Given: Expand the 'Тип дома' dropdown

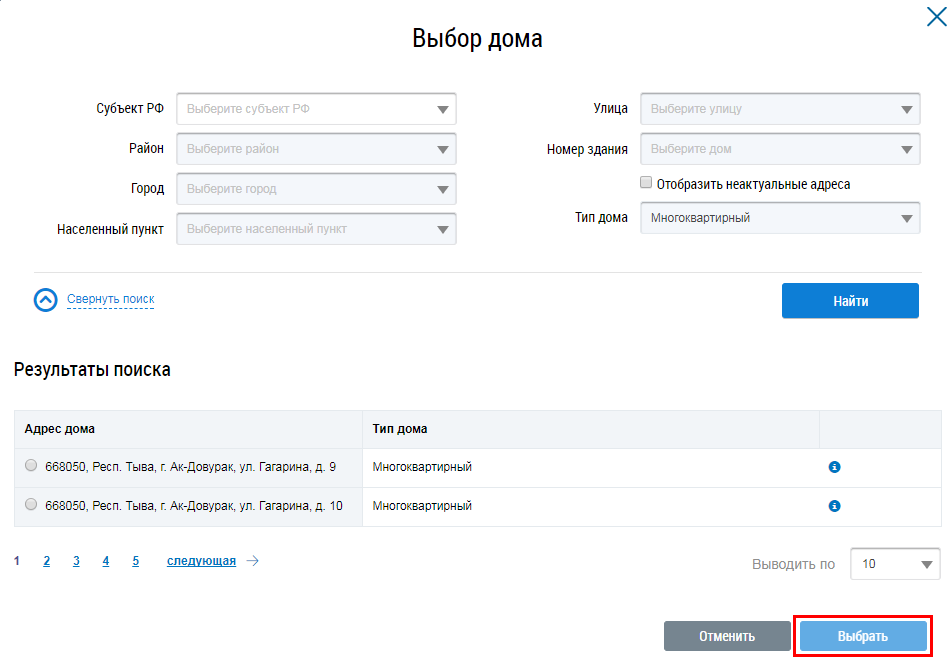Looking at the screenshot, I should point(780,218).
